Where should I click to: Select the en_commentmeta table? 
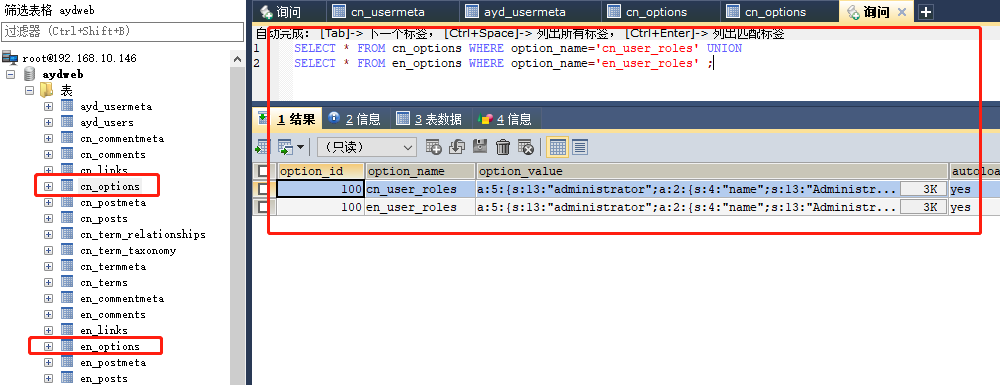tap(122, 298)
